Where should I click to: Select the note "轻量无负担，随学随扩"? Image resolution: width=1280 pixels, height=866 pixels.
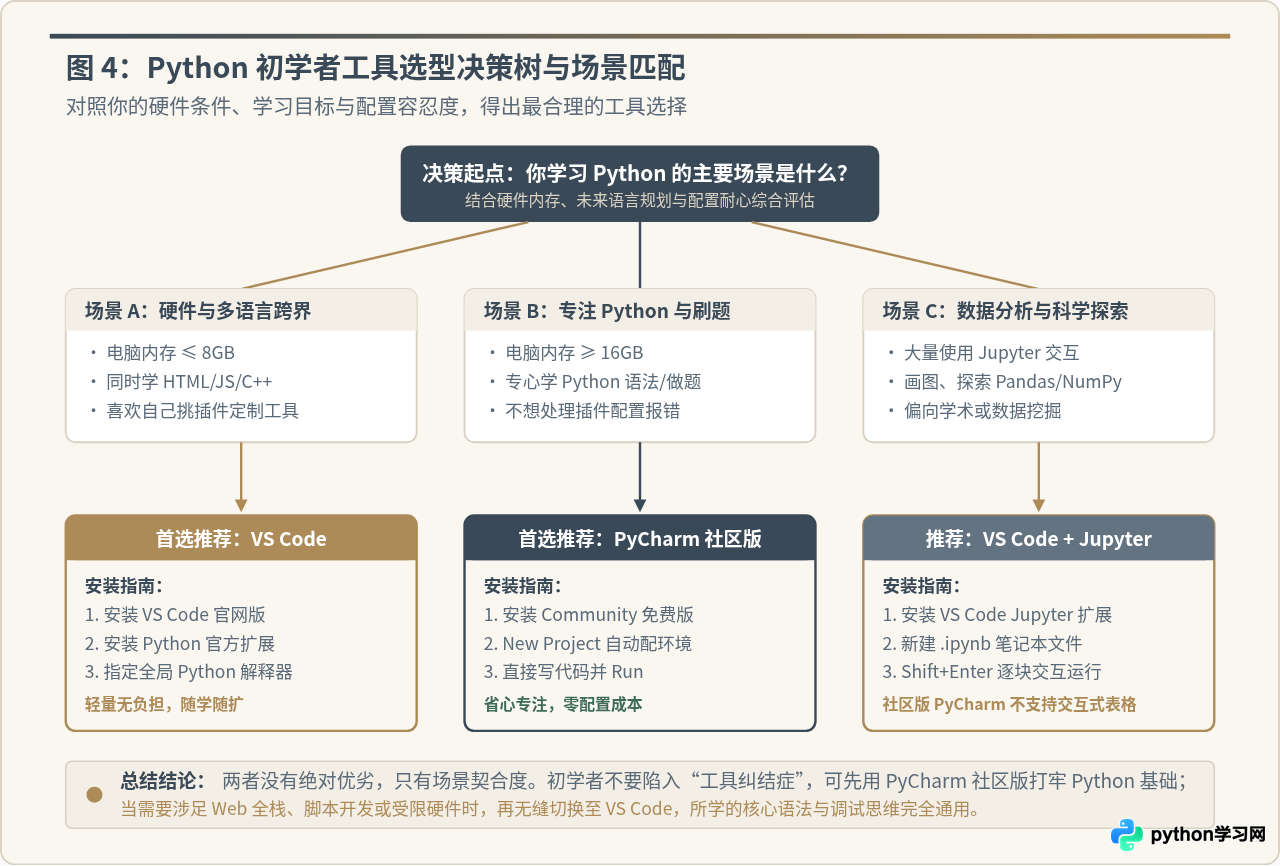point(164,705)
